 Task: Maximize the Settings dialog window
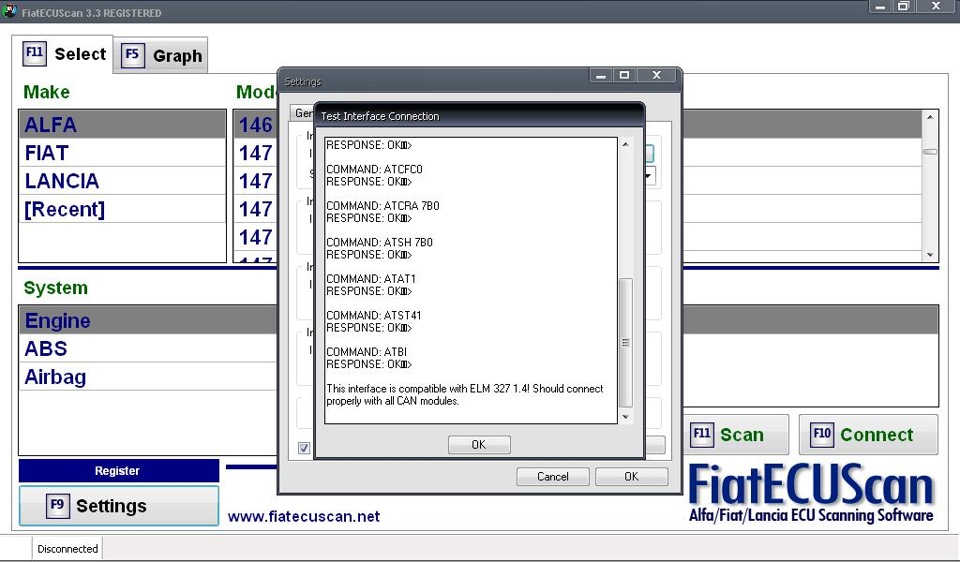click(624, 75)
